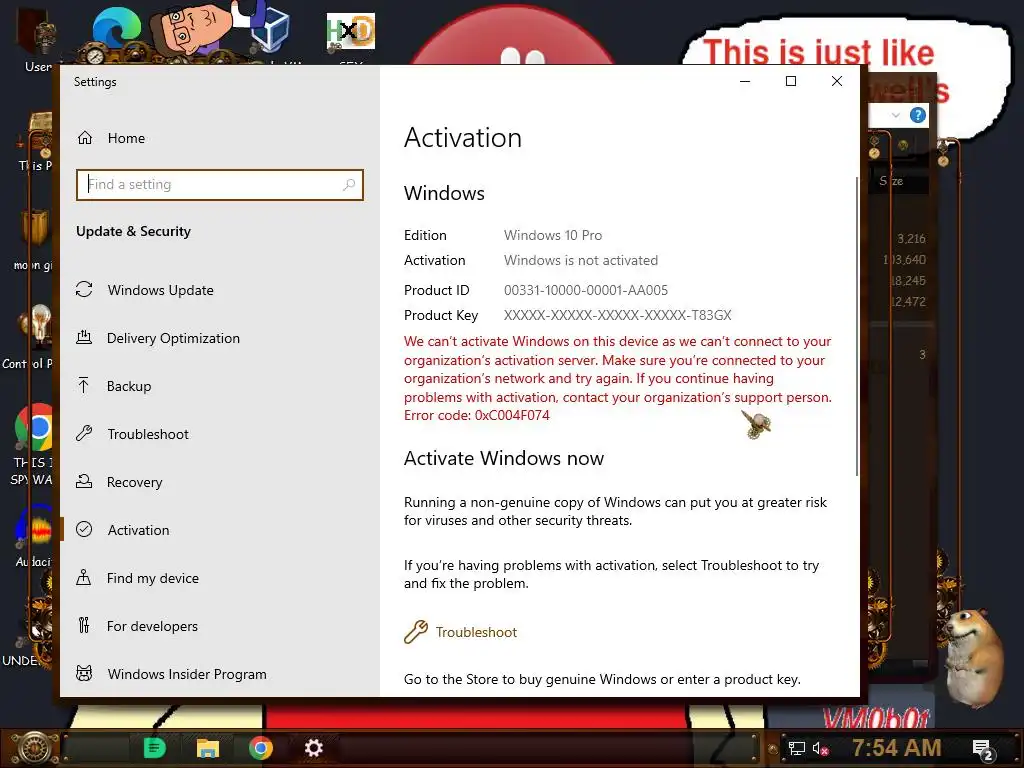Click the Activation checkmark circle icon
This screenshot has height=768, width=1024.
(x=84, y=530)
